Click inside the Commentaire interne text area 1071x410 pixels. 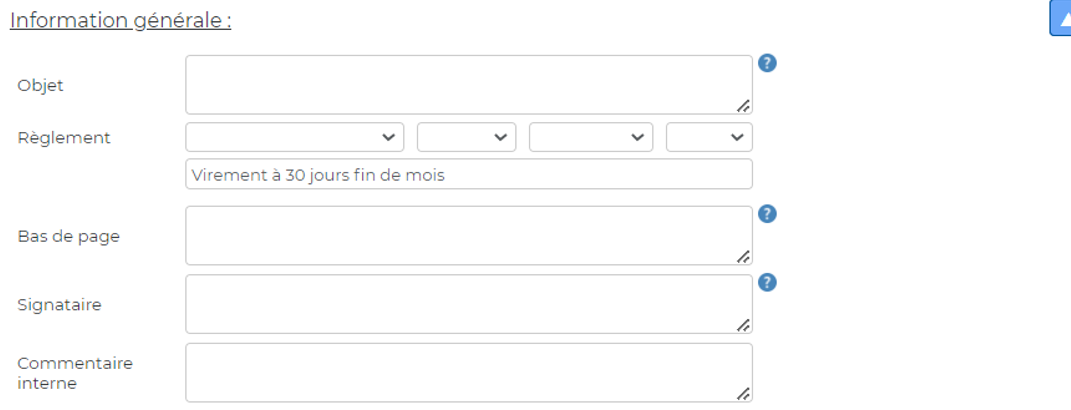[469, 372]
